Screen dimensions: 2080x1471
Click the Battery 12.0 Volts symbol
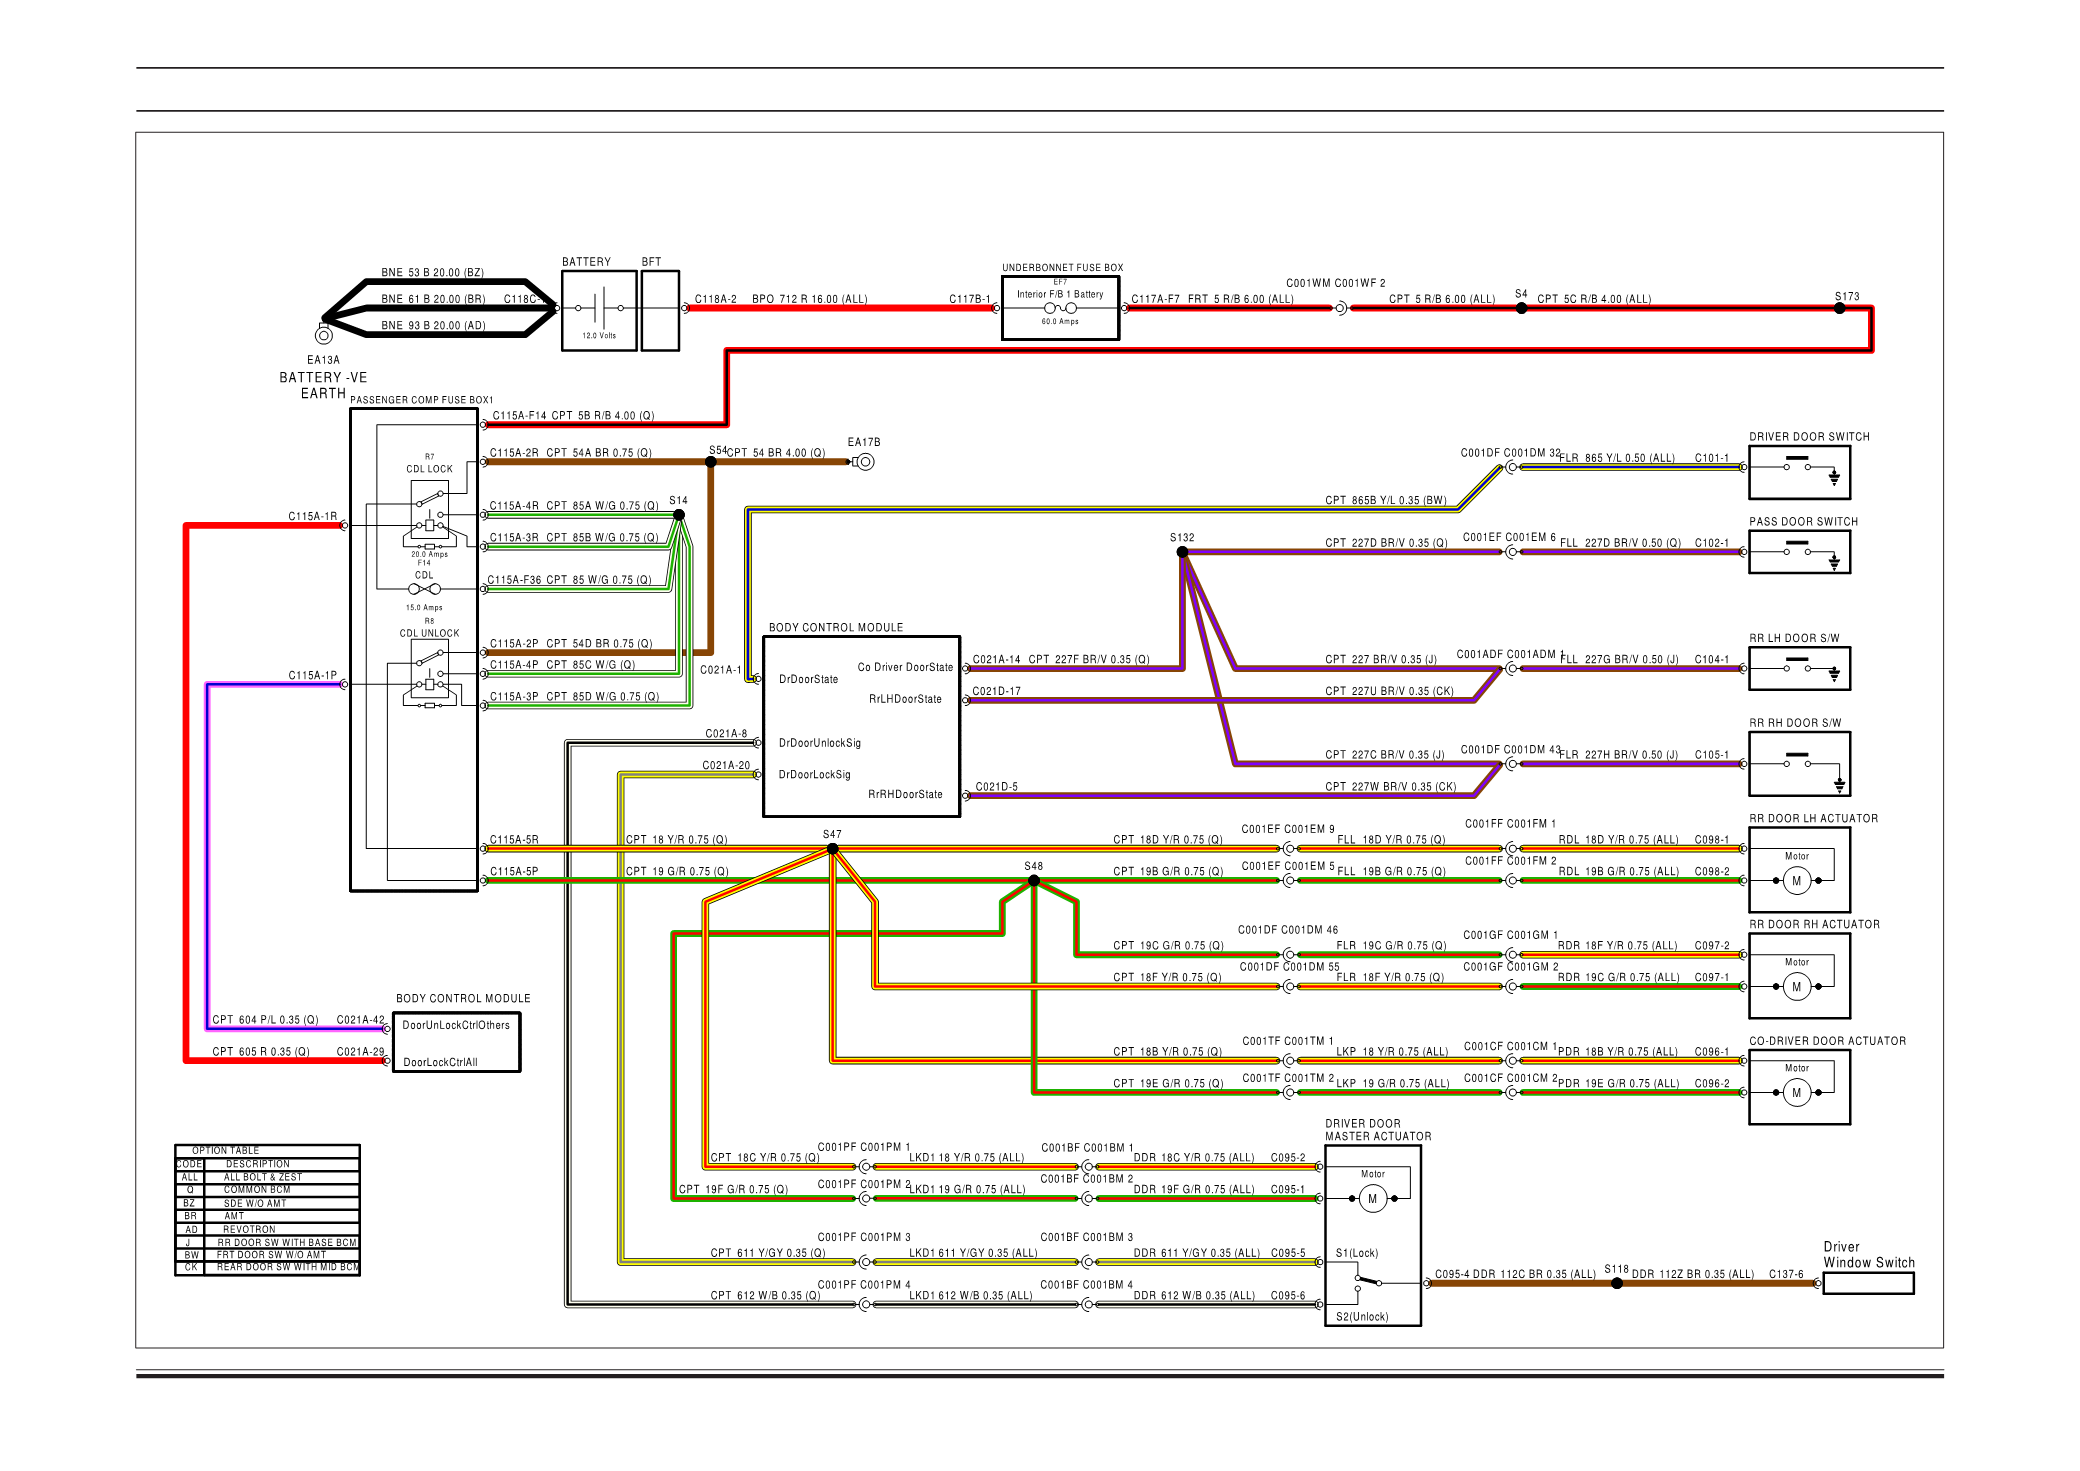pyautogui.click(x=599, y=309)
